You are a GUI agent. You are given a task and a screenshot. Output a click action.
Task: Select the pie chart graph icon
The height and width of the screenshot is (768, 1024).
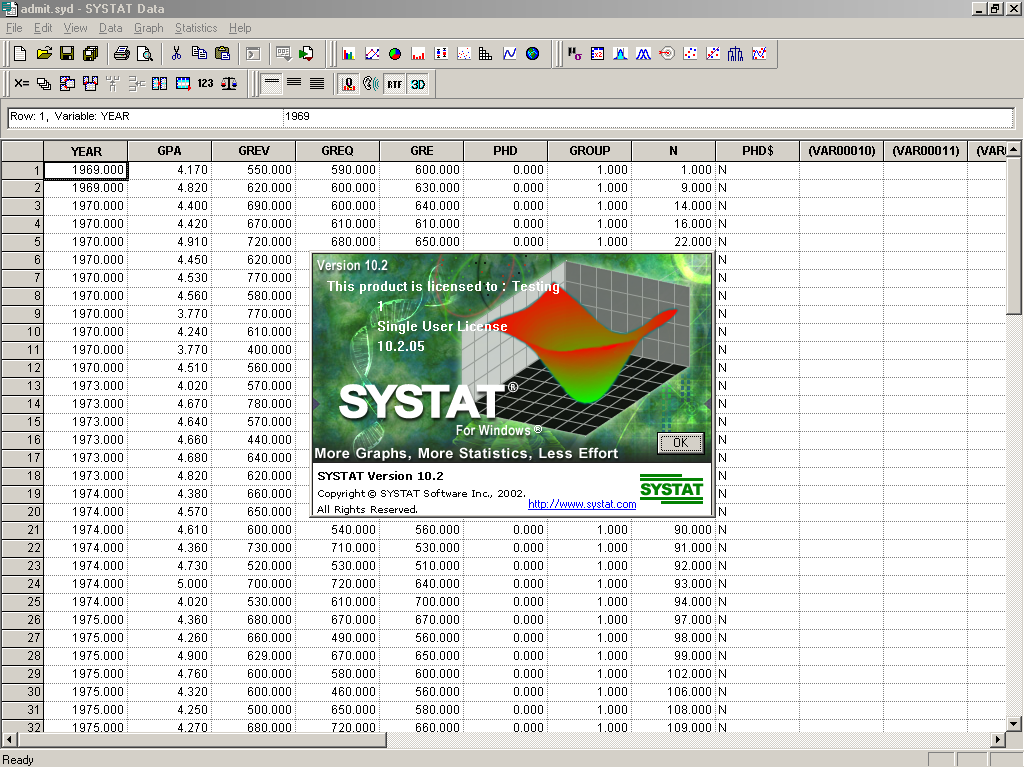(395, 53)
